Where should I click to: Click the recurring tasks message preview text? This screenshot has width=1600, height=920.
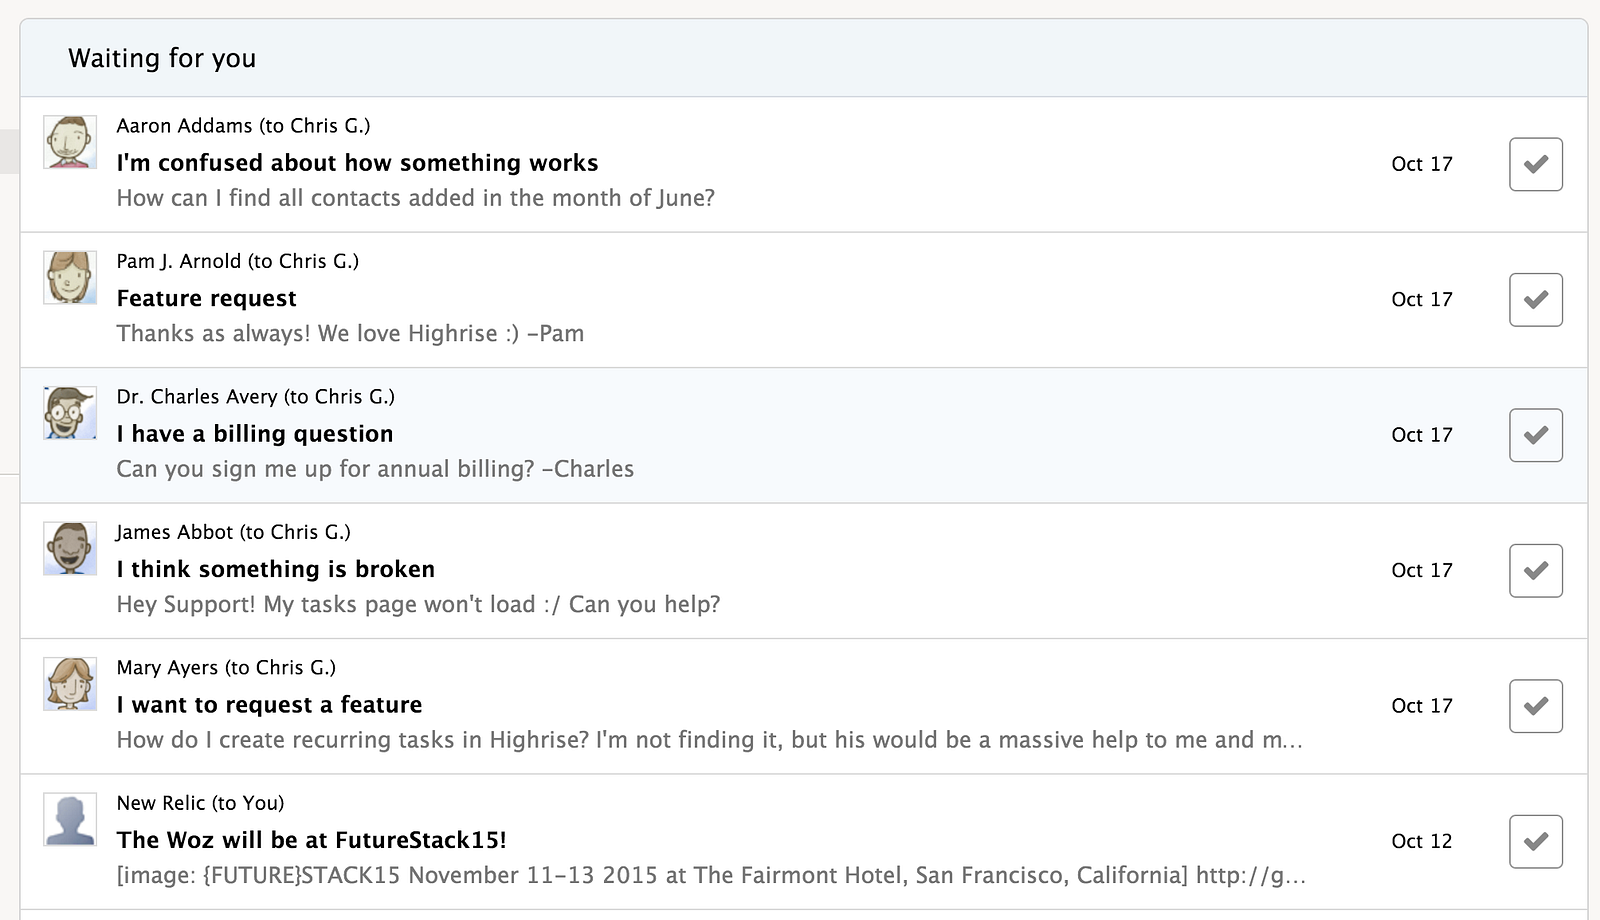pos(708,740)
